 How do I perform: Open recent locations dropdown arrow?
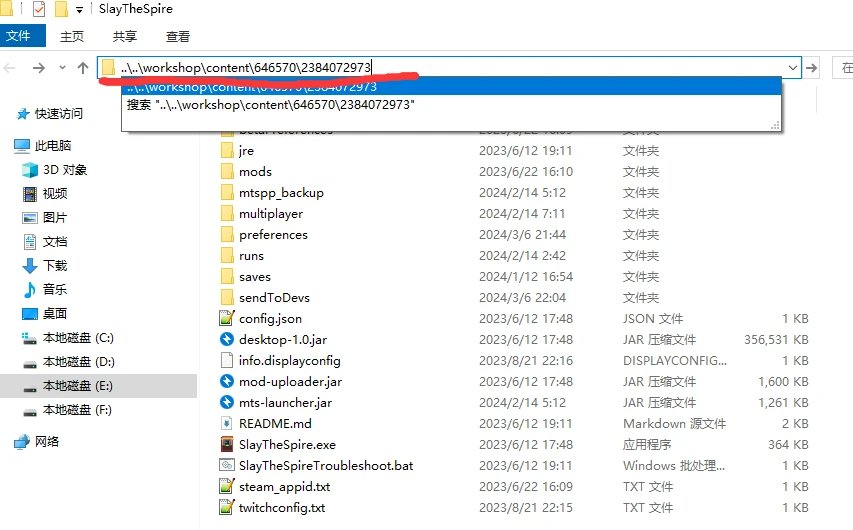[x=63, y=67]
